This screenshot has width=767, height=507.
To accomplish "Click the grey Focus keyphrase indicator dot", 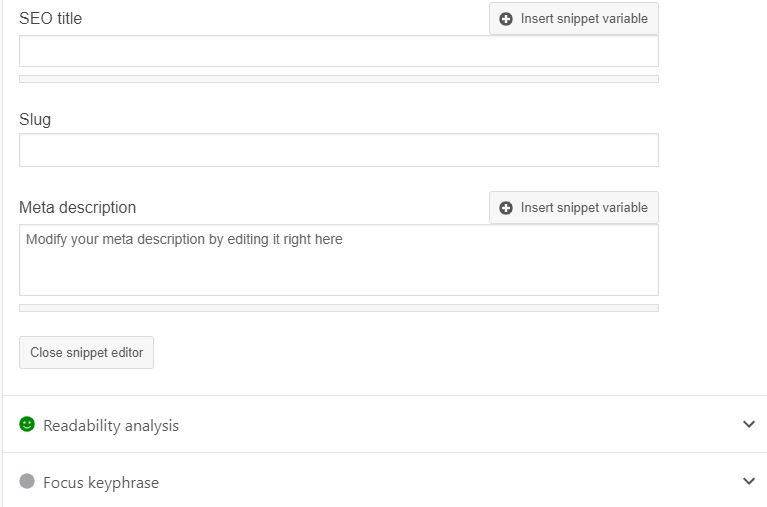I will tap(27, 481).
